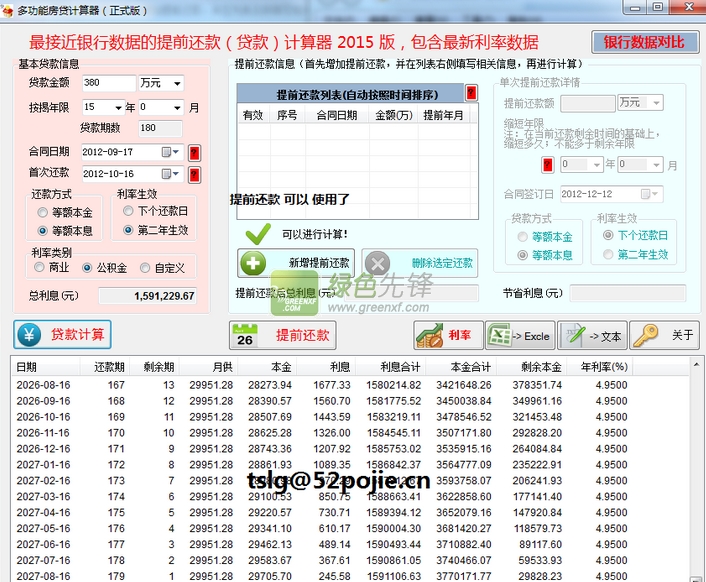Click red help icon beside 缩短年限 year dropdown
The image size is (706, 582).
coord(548,164)
